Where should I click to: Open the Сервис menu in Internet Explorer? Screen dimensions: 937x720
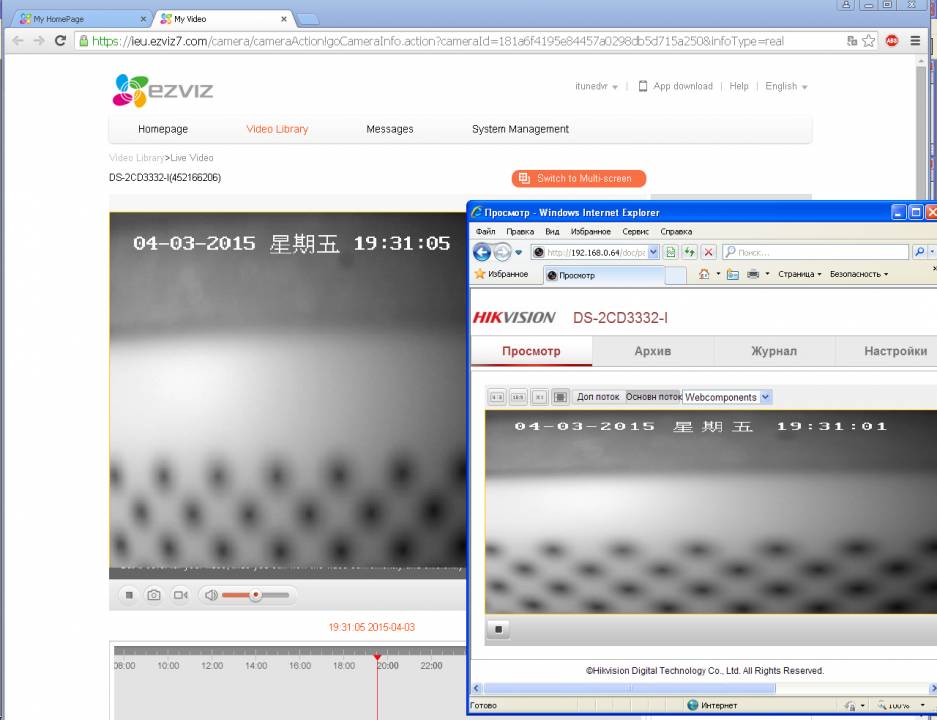coord(635,231)
